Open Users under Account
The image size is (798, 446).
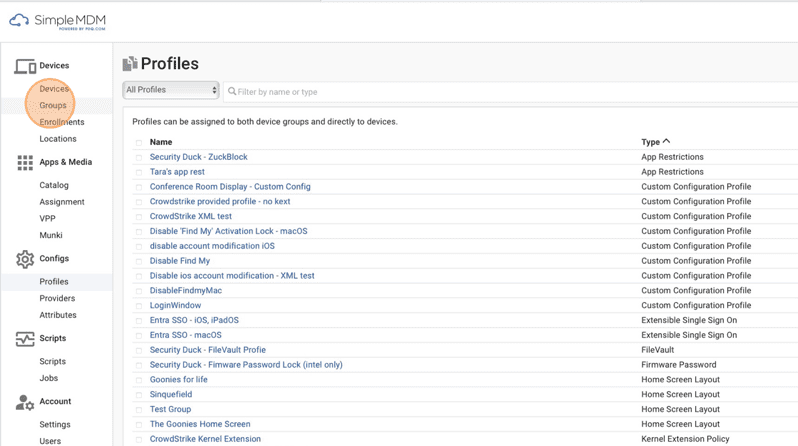[50, 441]
